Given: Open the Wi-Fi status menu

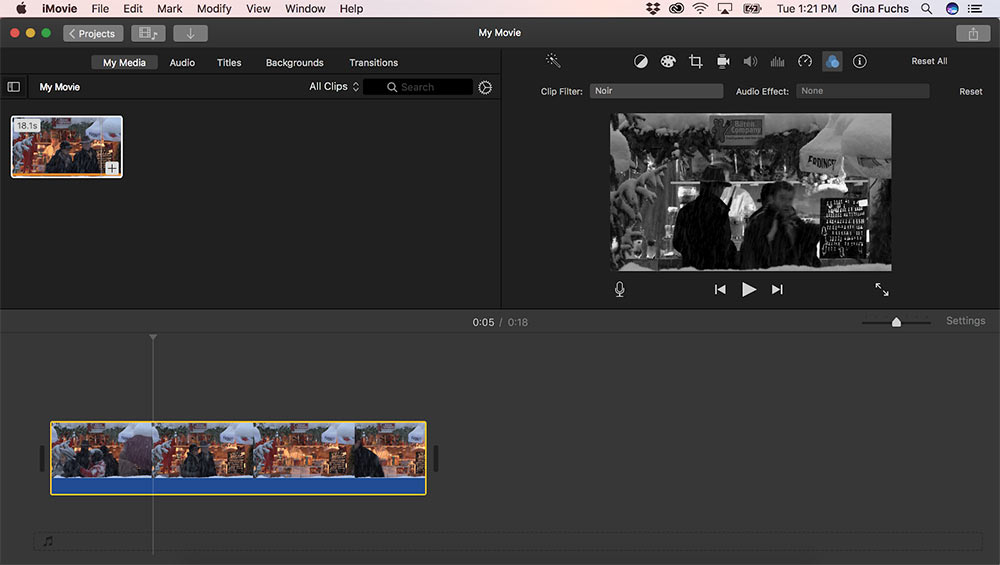Looking at the screenshot, I should coord(700,9).
